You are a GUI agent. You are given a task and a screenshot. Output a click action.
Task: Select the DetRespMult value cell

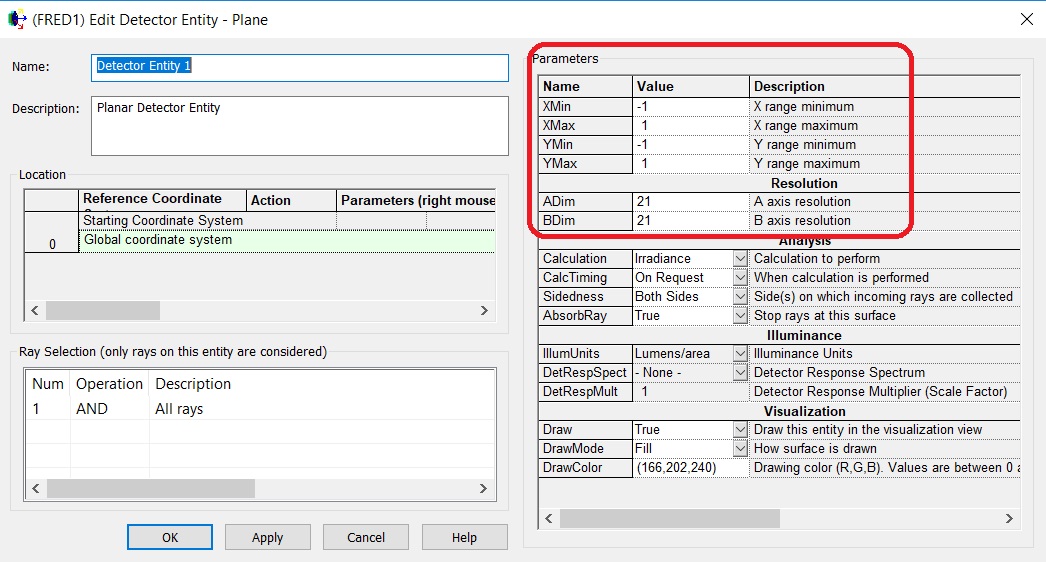690,391
